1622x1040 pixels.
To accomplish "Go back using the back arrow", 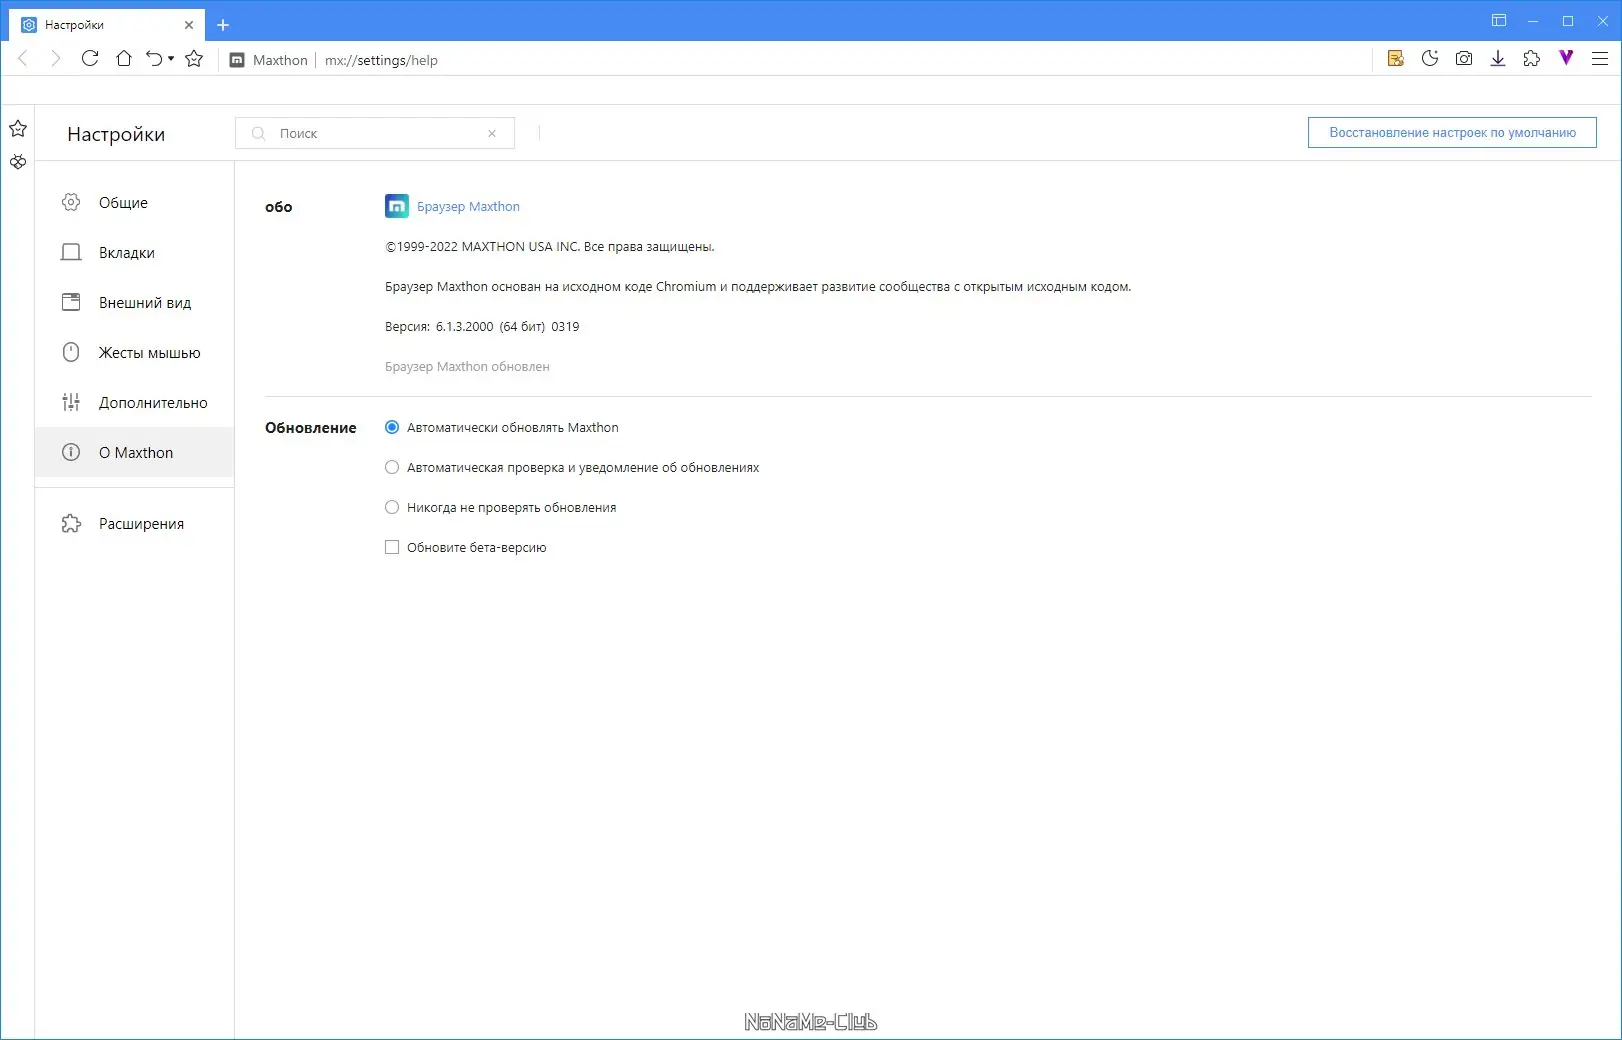I will pyautogui.click(x=23, y=59).
